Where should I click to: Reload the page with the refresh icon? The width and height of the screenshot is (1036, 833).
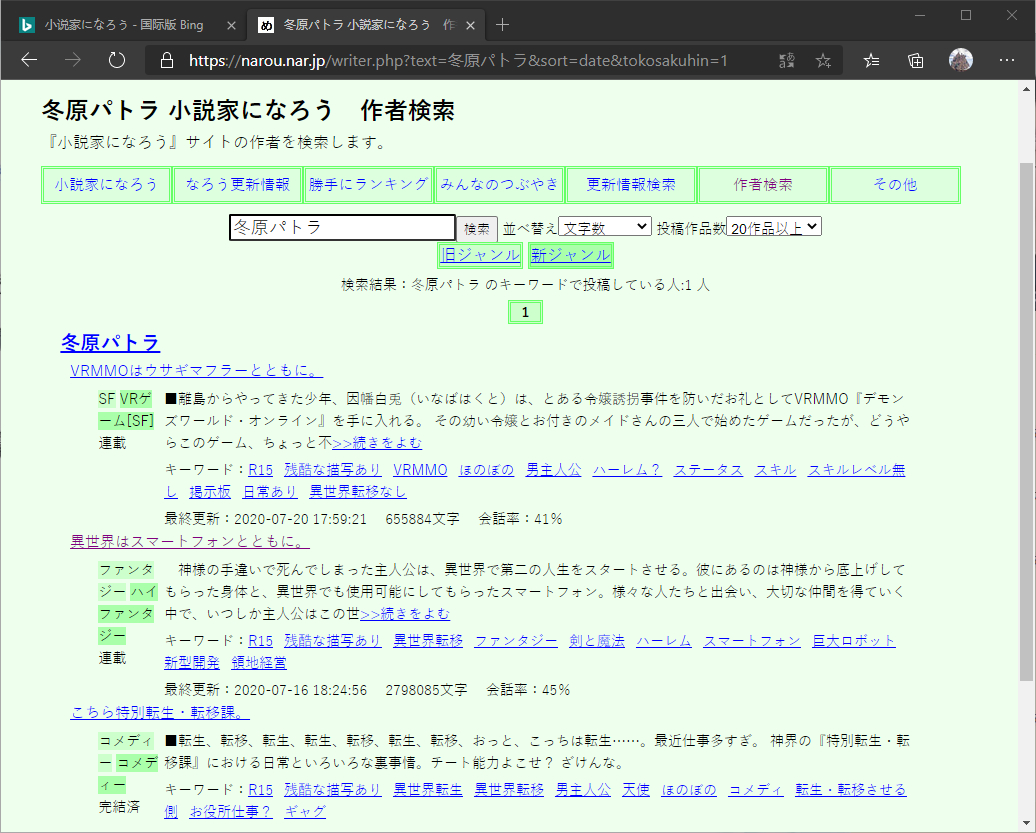pos(117,61)
